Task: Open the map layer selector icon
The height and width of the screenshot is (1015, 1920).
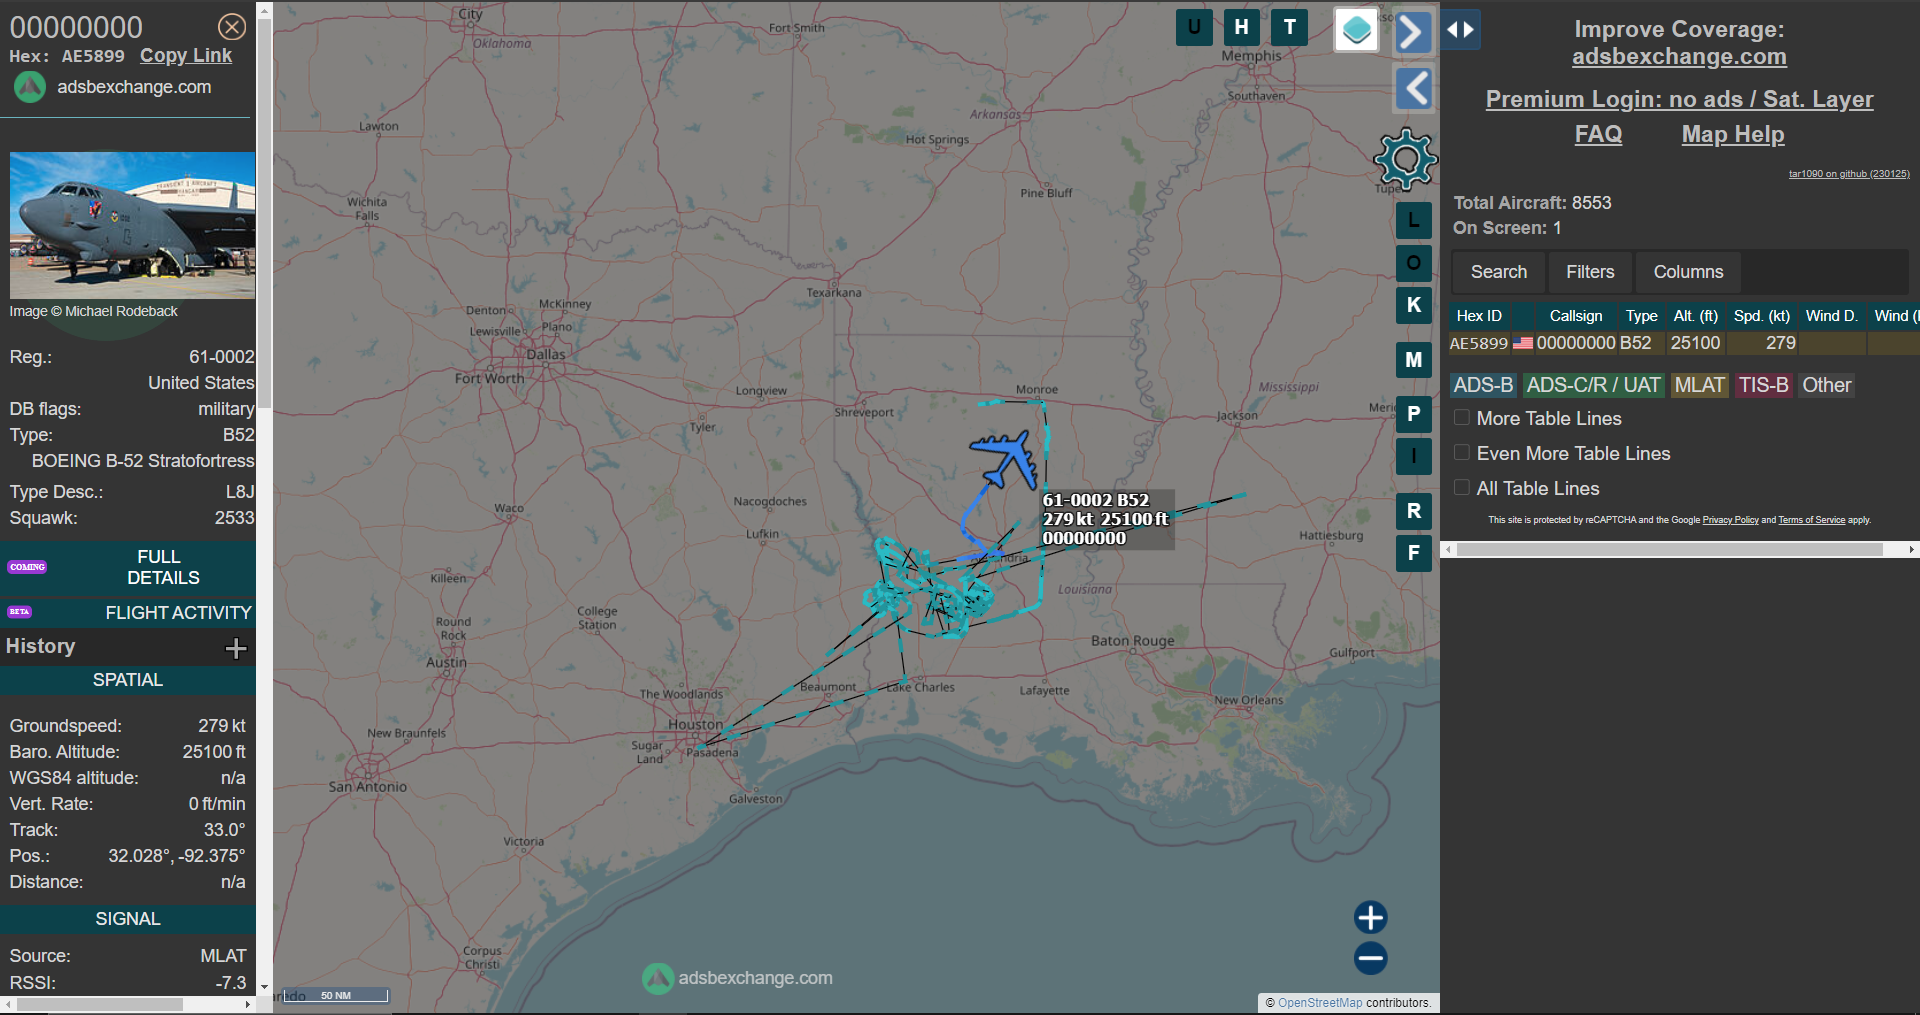Action: (1357, 30)
